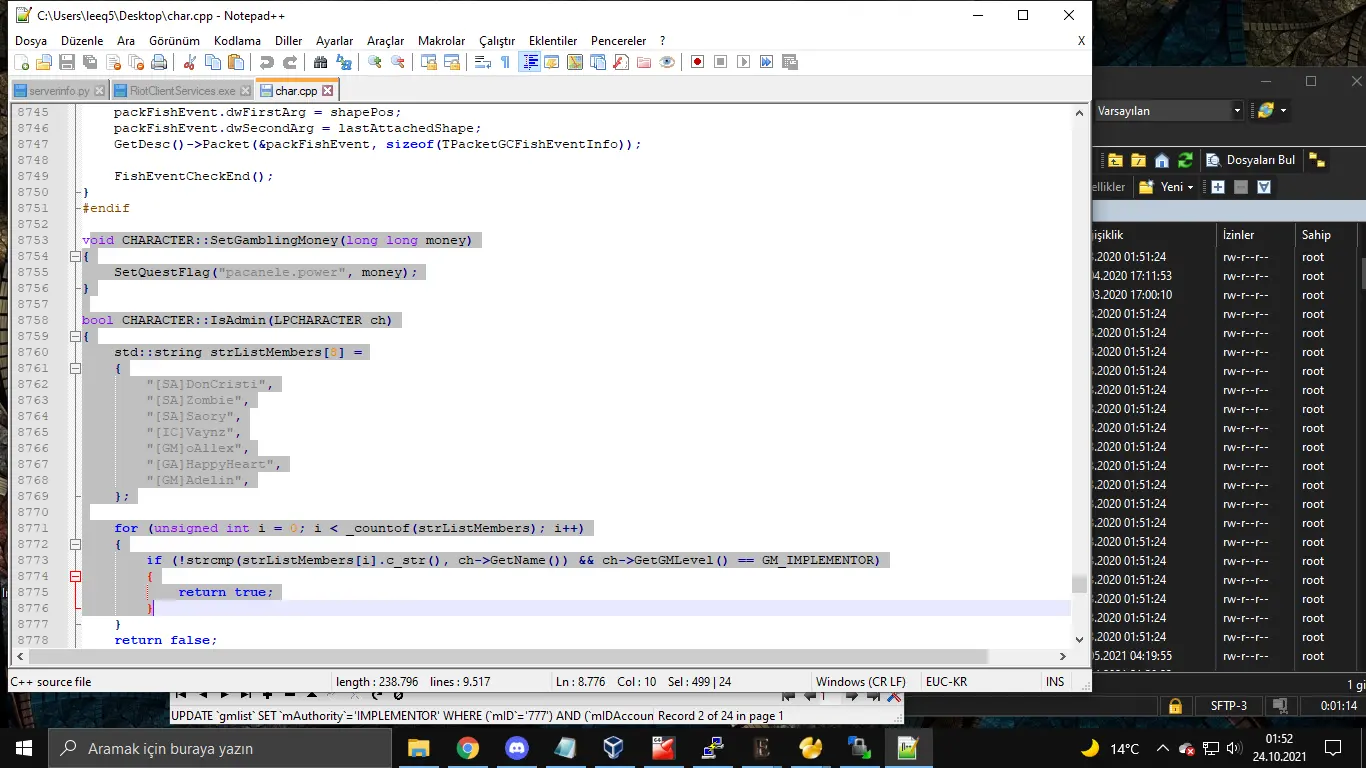Switch to the serverinfo.py tab
The image size is (1366, 768).
tap(59, 91)
